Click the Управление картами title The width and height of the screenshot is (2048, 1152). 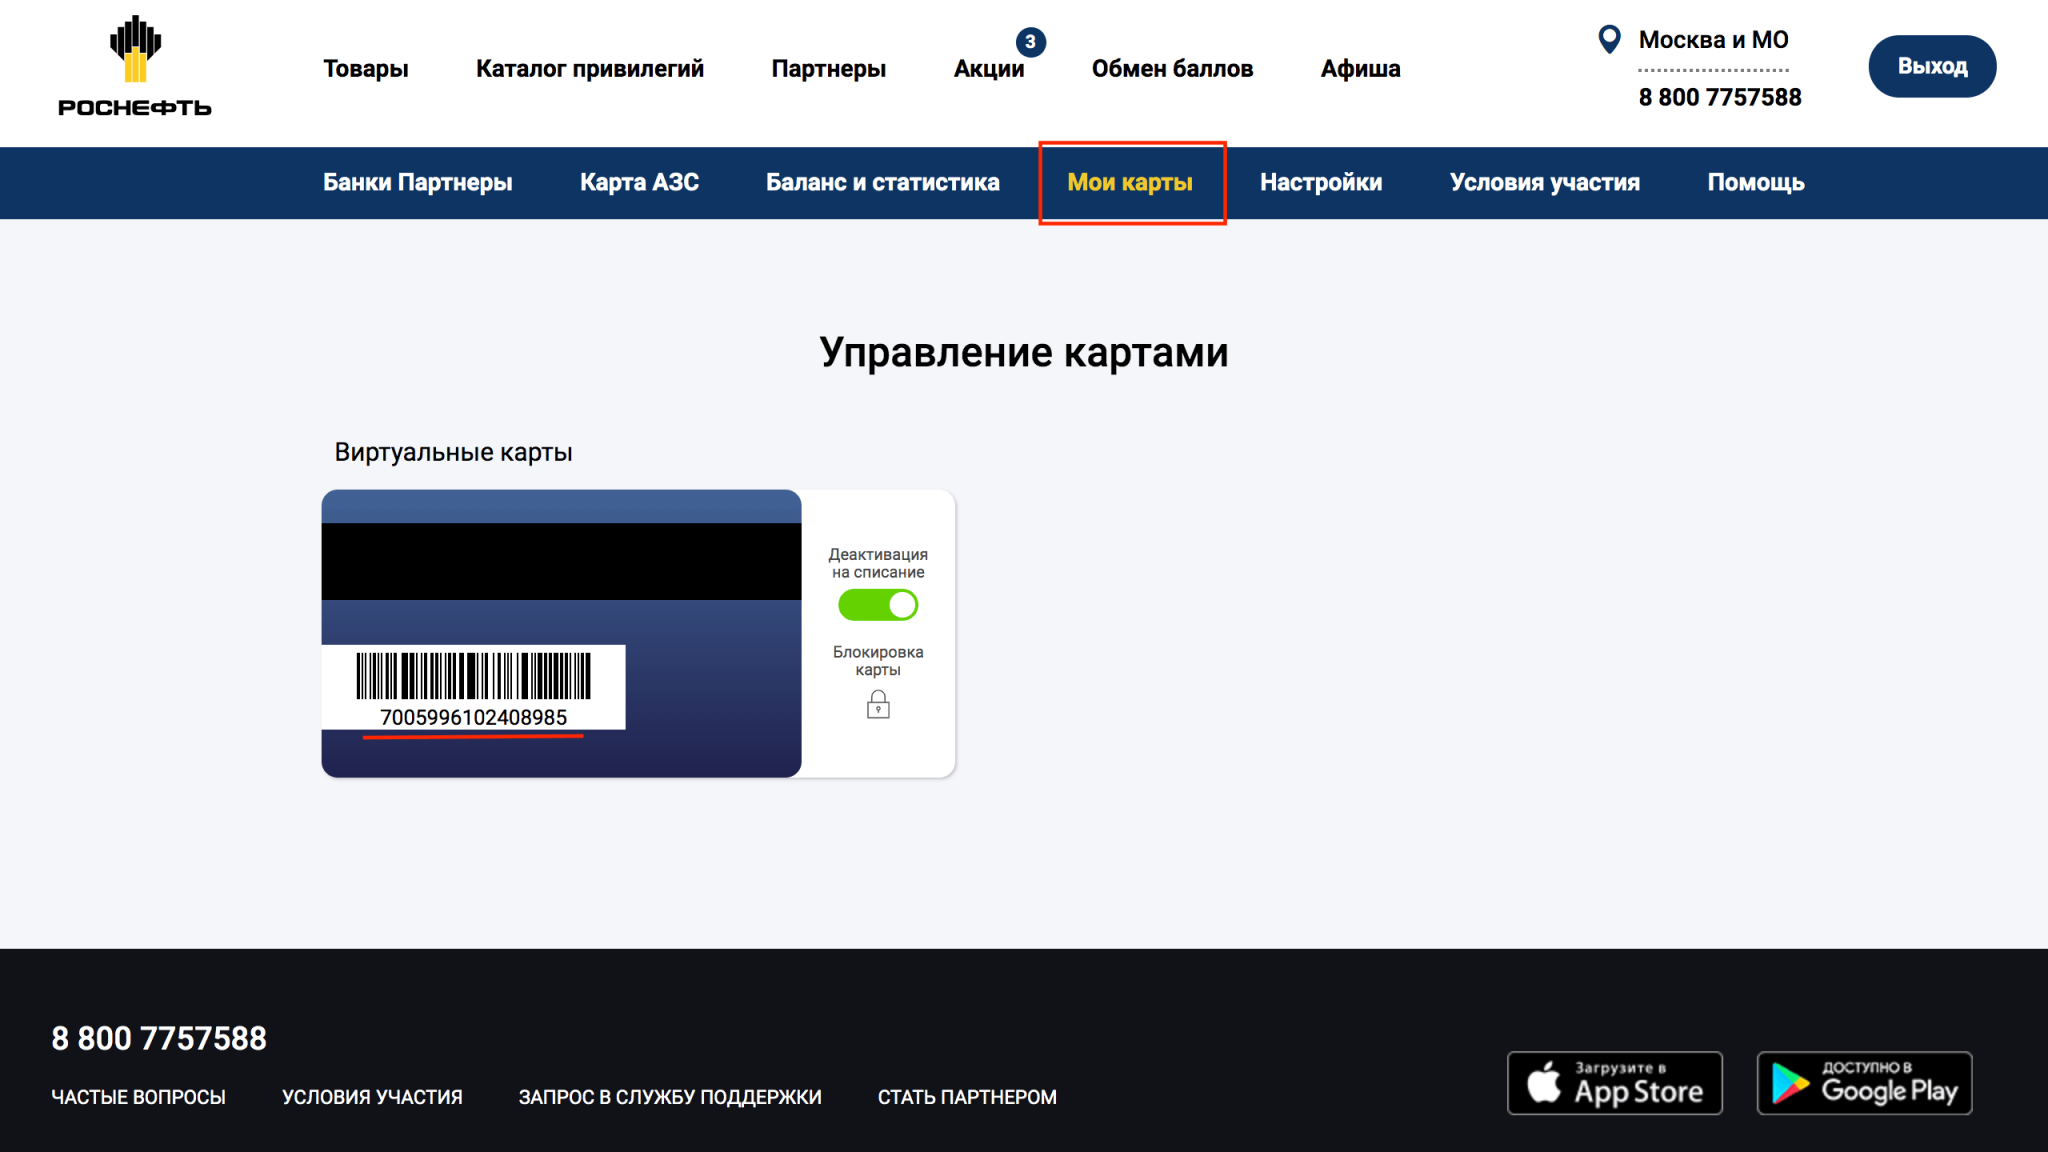[1024, 352]
